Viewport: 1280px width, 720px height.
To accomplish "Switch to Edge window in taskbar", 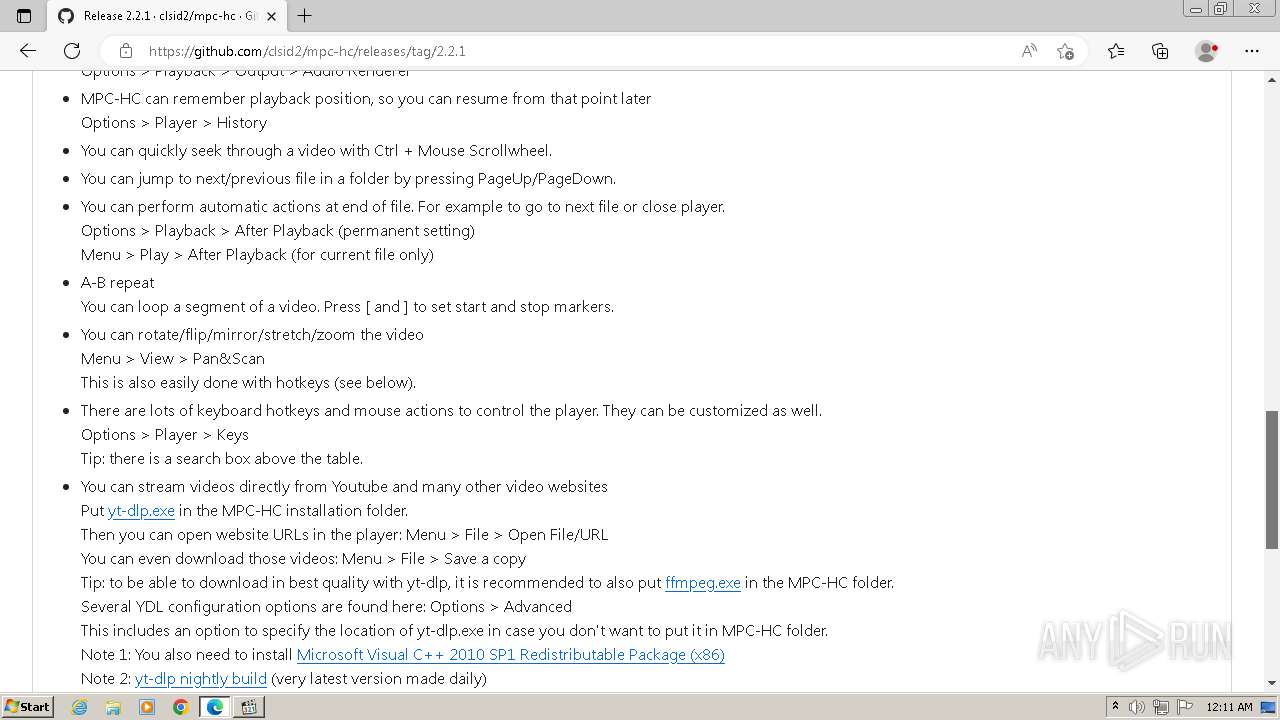I will click(x=215, y=707).
